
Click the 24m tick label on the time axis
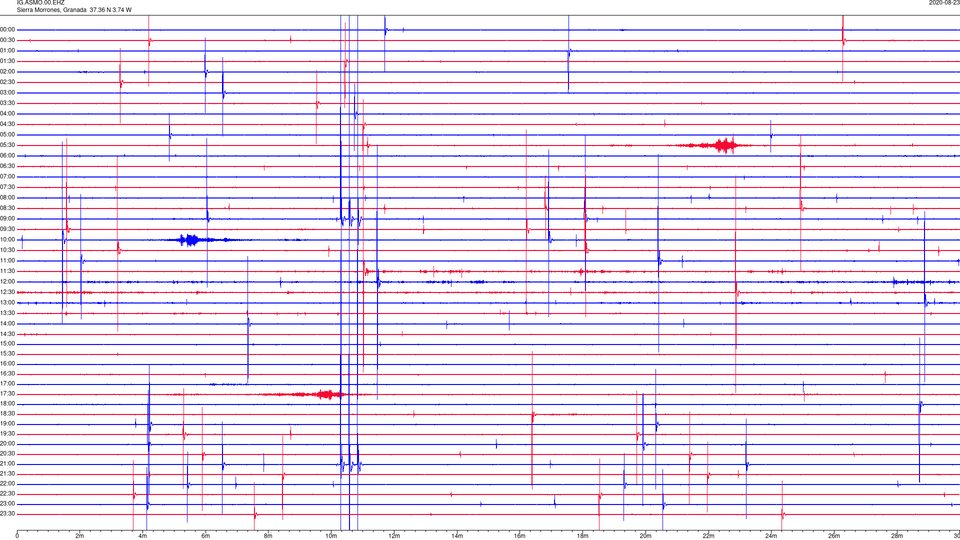click(x=771, y=536)
